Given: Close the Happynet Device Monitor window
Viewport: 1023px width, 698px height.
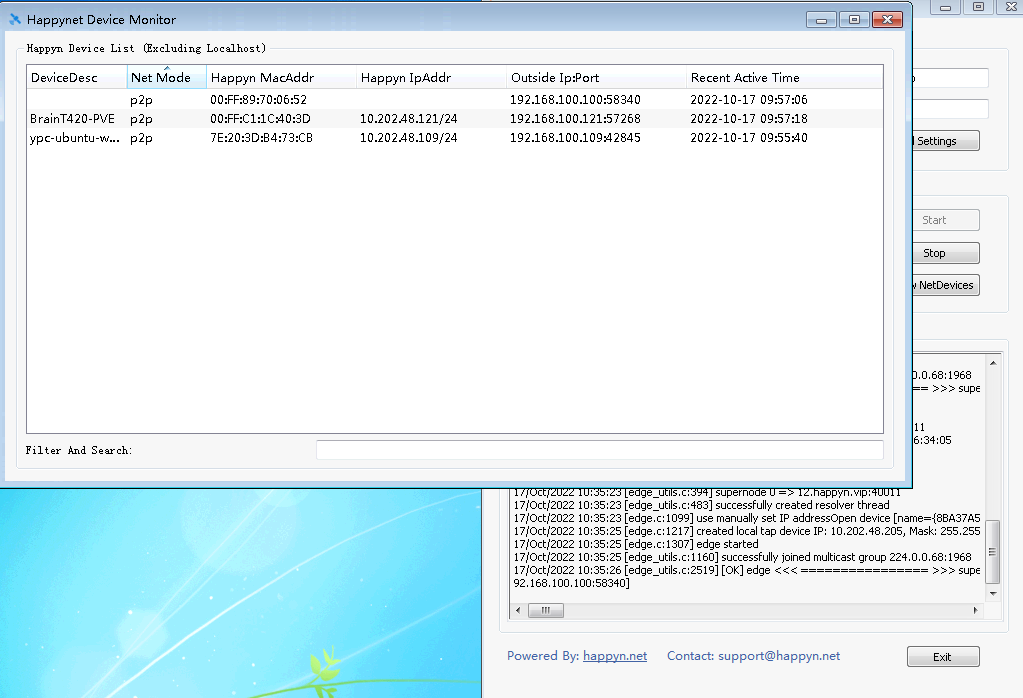Looking at the screenshot, I should click(887, 20).
